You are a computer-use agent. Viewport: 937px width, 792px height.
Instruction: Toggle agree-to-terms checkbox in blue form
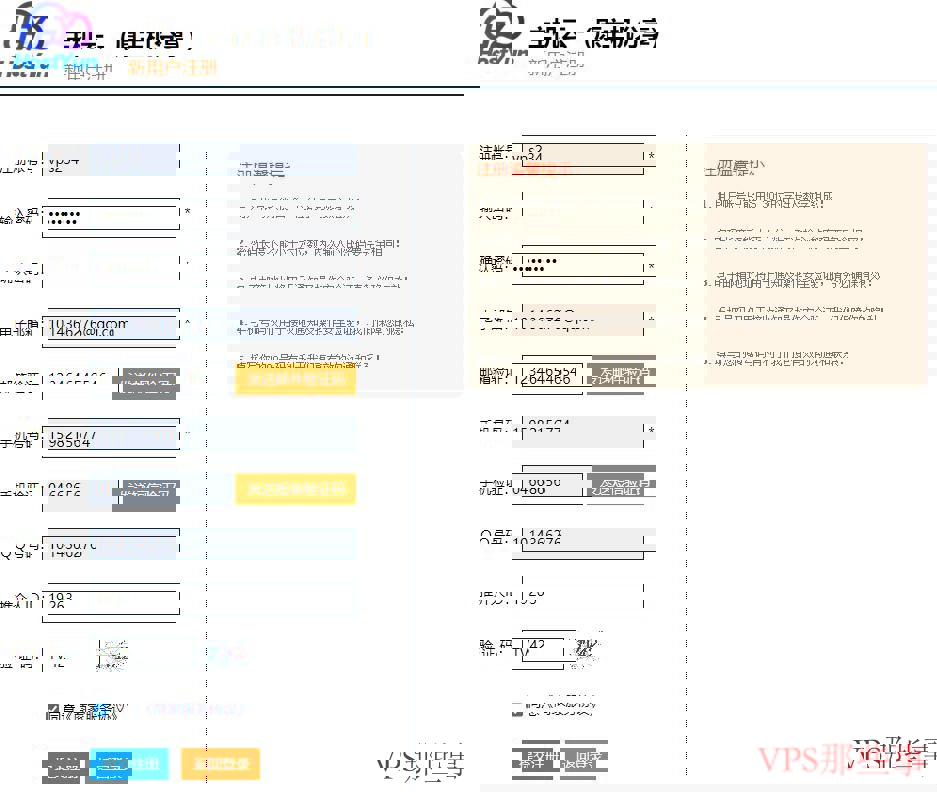(x=54, y=710)
